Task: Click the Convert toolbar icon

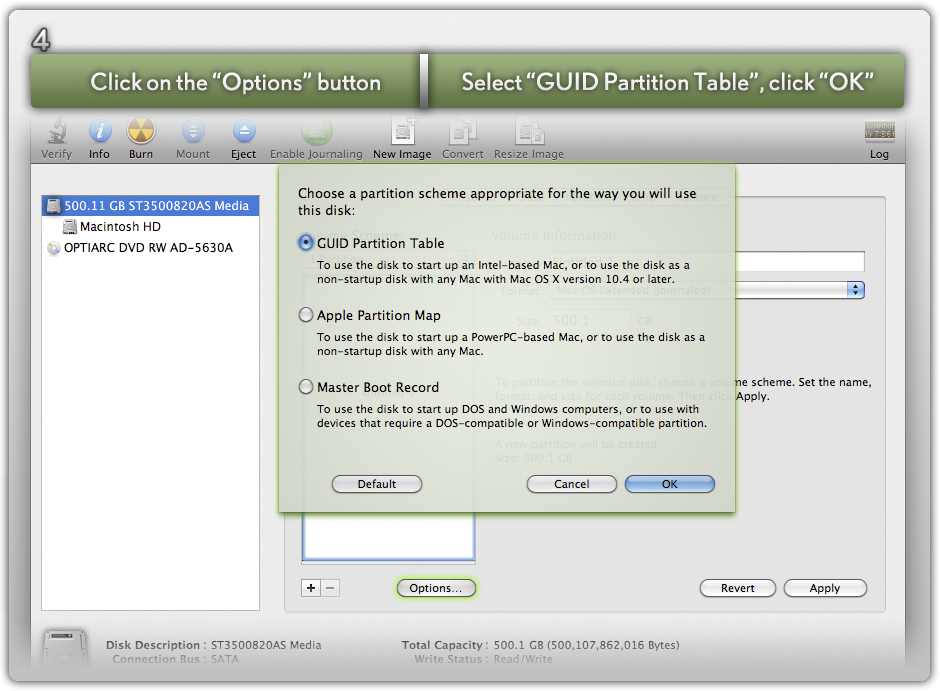Action: 463,131
